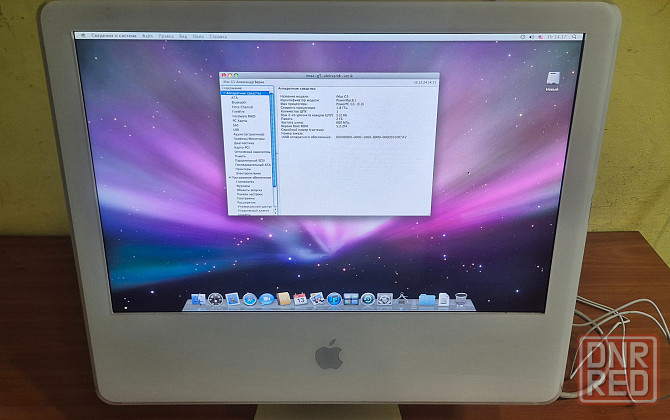Activate Spaces icon in Dock
Image resolution: width=670 pixels, height=420 pixels.
click(351, 299)
